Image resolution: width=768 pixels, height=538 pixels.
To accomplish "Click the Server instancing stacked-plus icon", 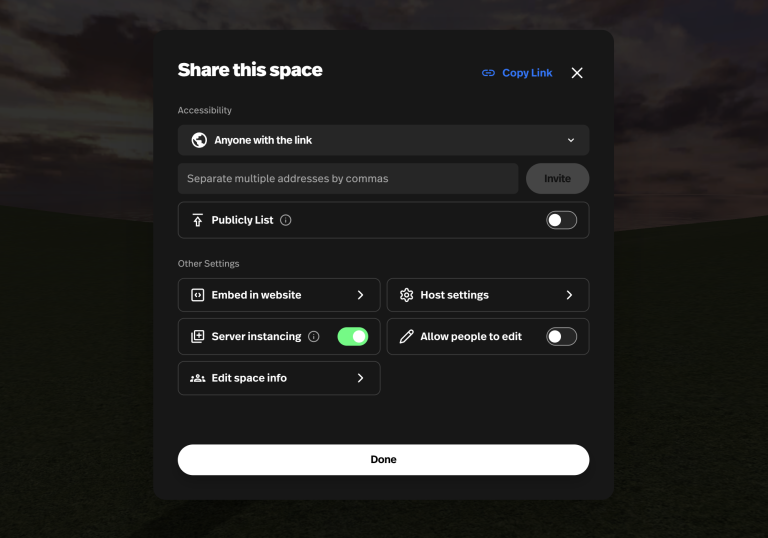I will (x=197, y=337).
